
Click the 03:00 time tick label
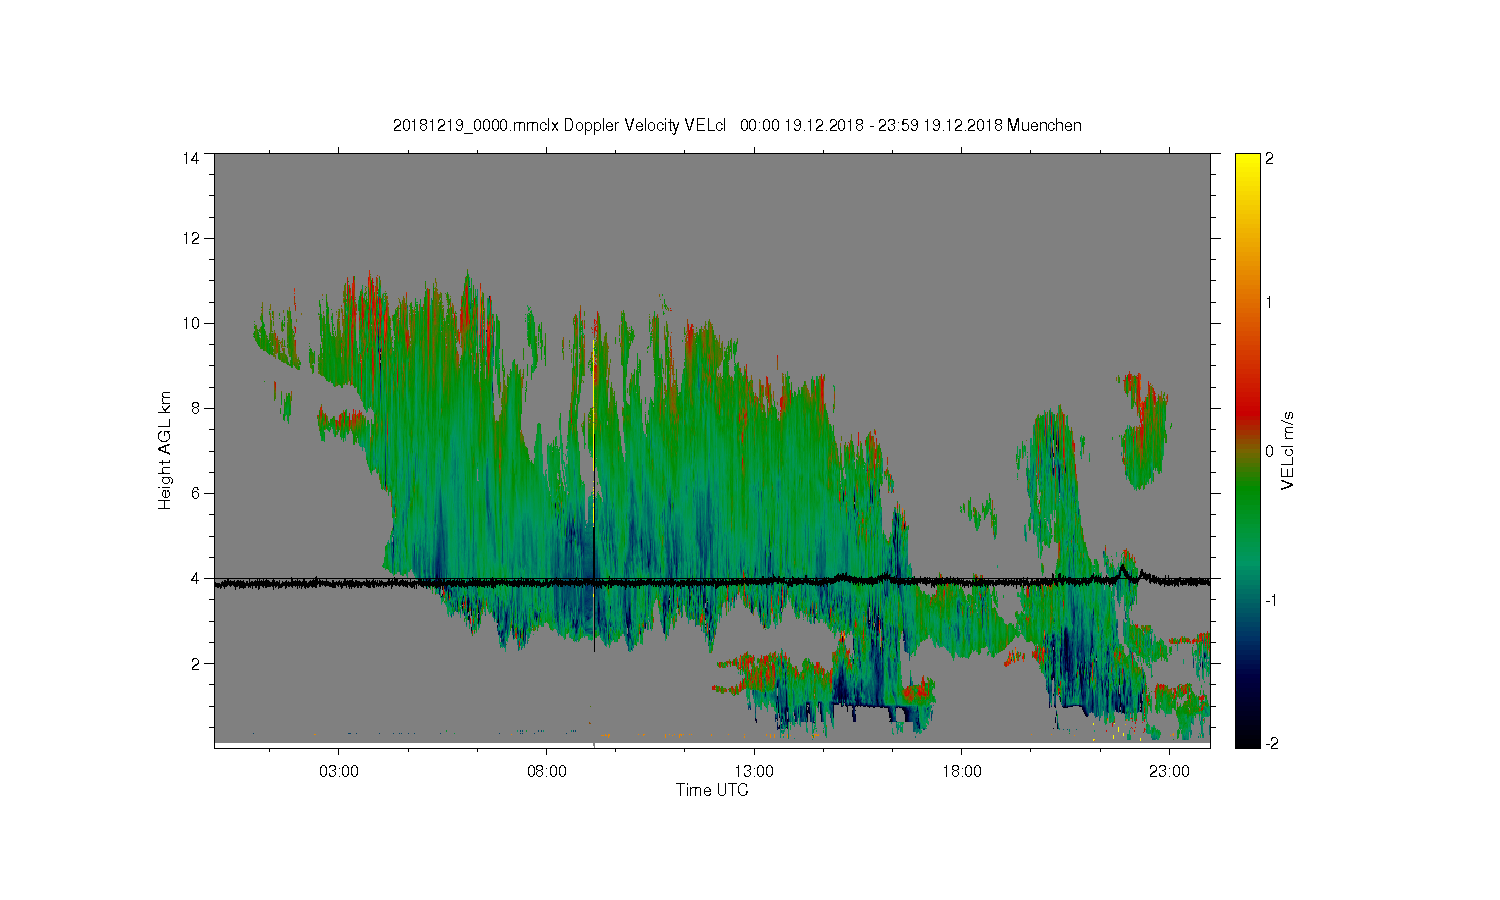(339, 772)
